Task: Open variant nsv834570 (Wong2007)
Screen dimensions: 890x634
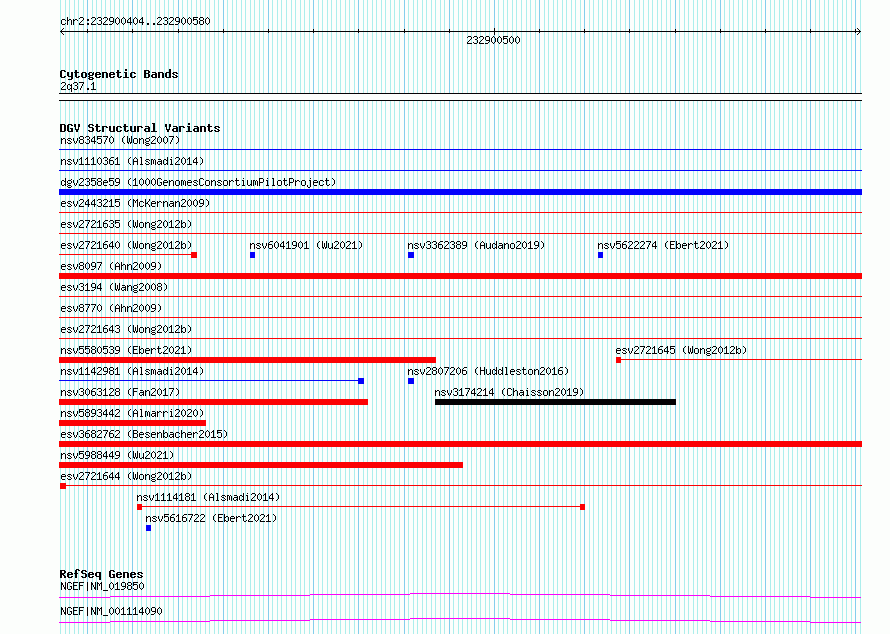Action: (x=120, y=140)
